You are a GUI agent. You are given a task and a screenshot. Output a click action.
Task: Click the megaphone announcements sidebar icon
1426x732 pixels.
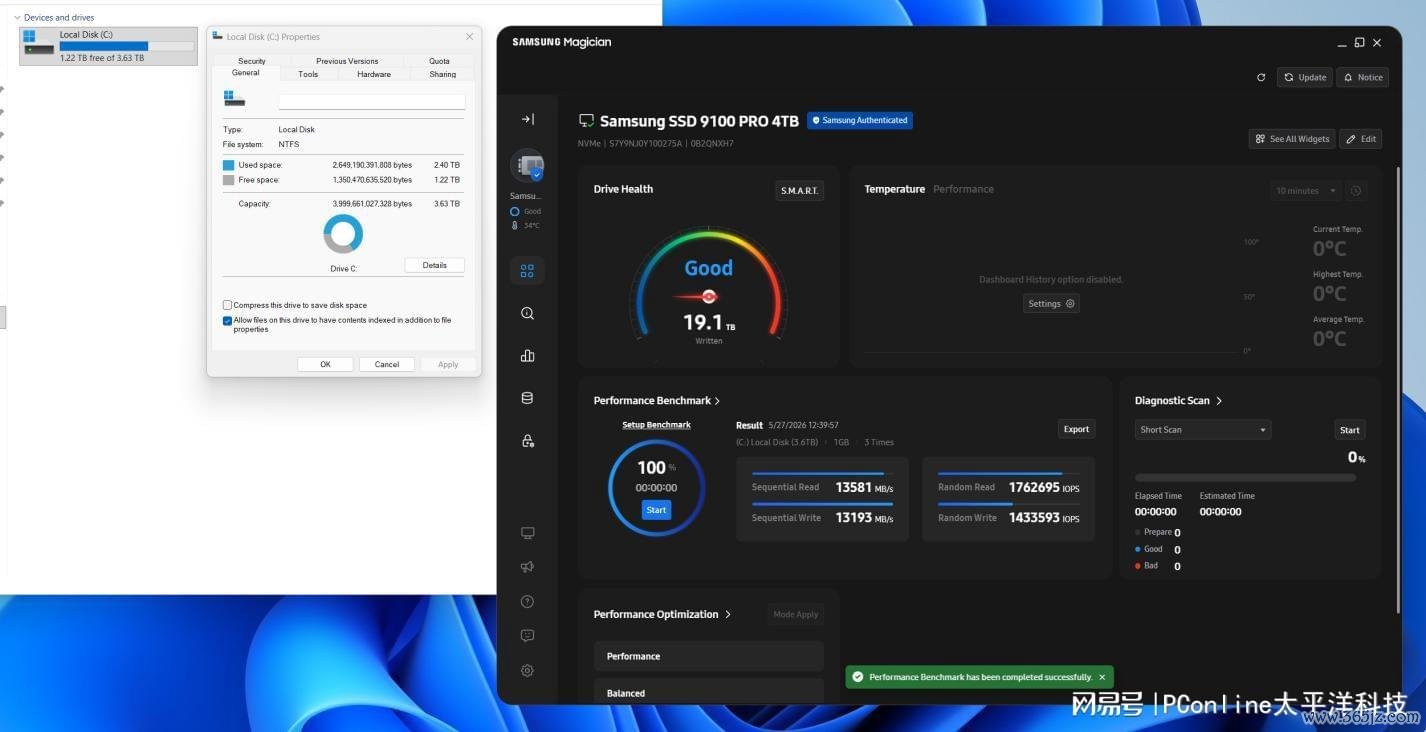coord(527,567)
